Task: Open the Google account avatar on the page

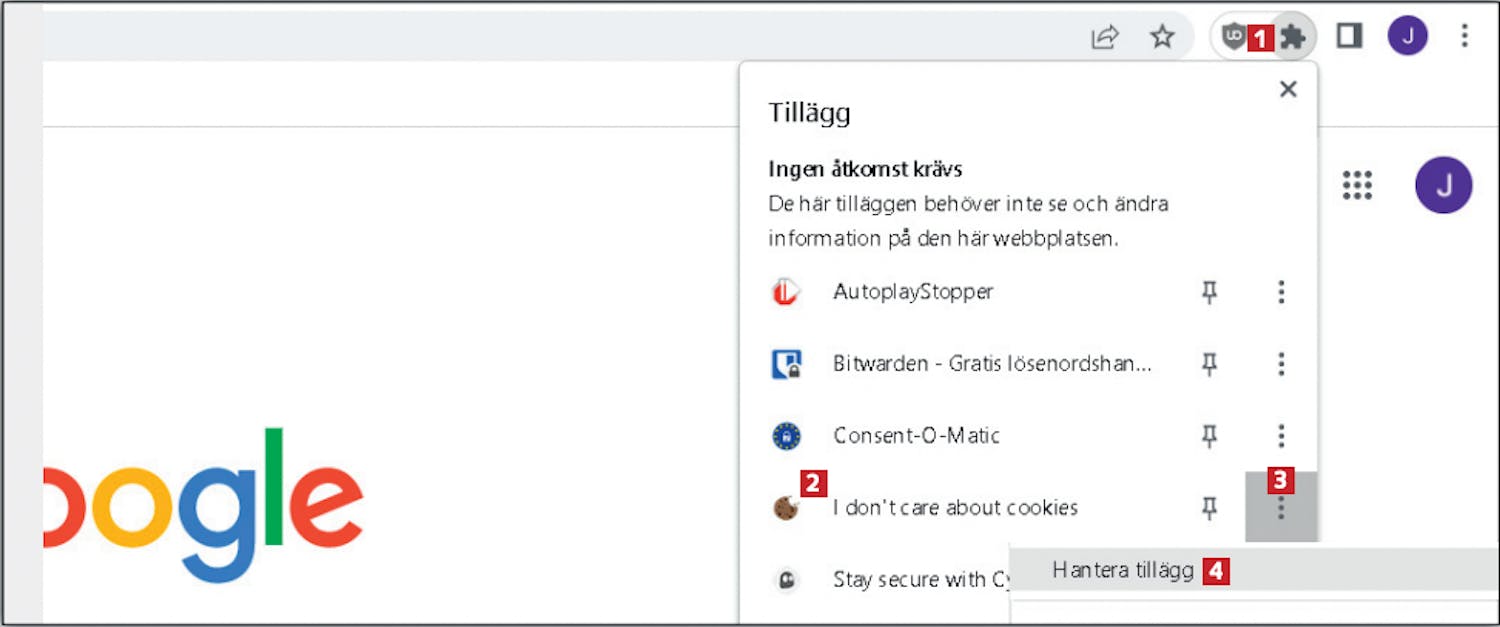Action: coord(1443,185)
